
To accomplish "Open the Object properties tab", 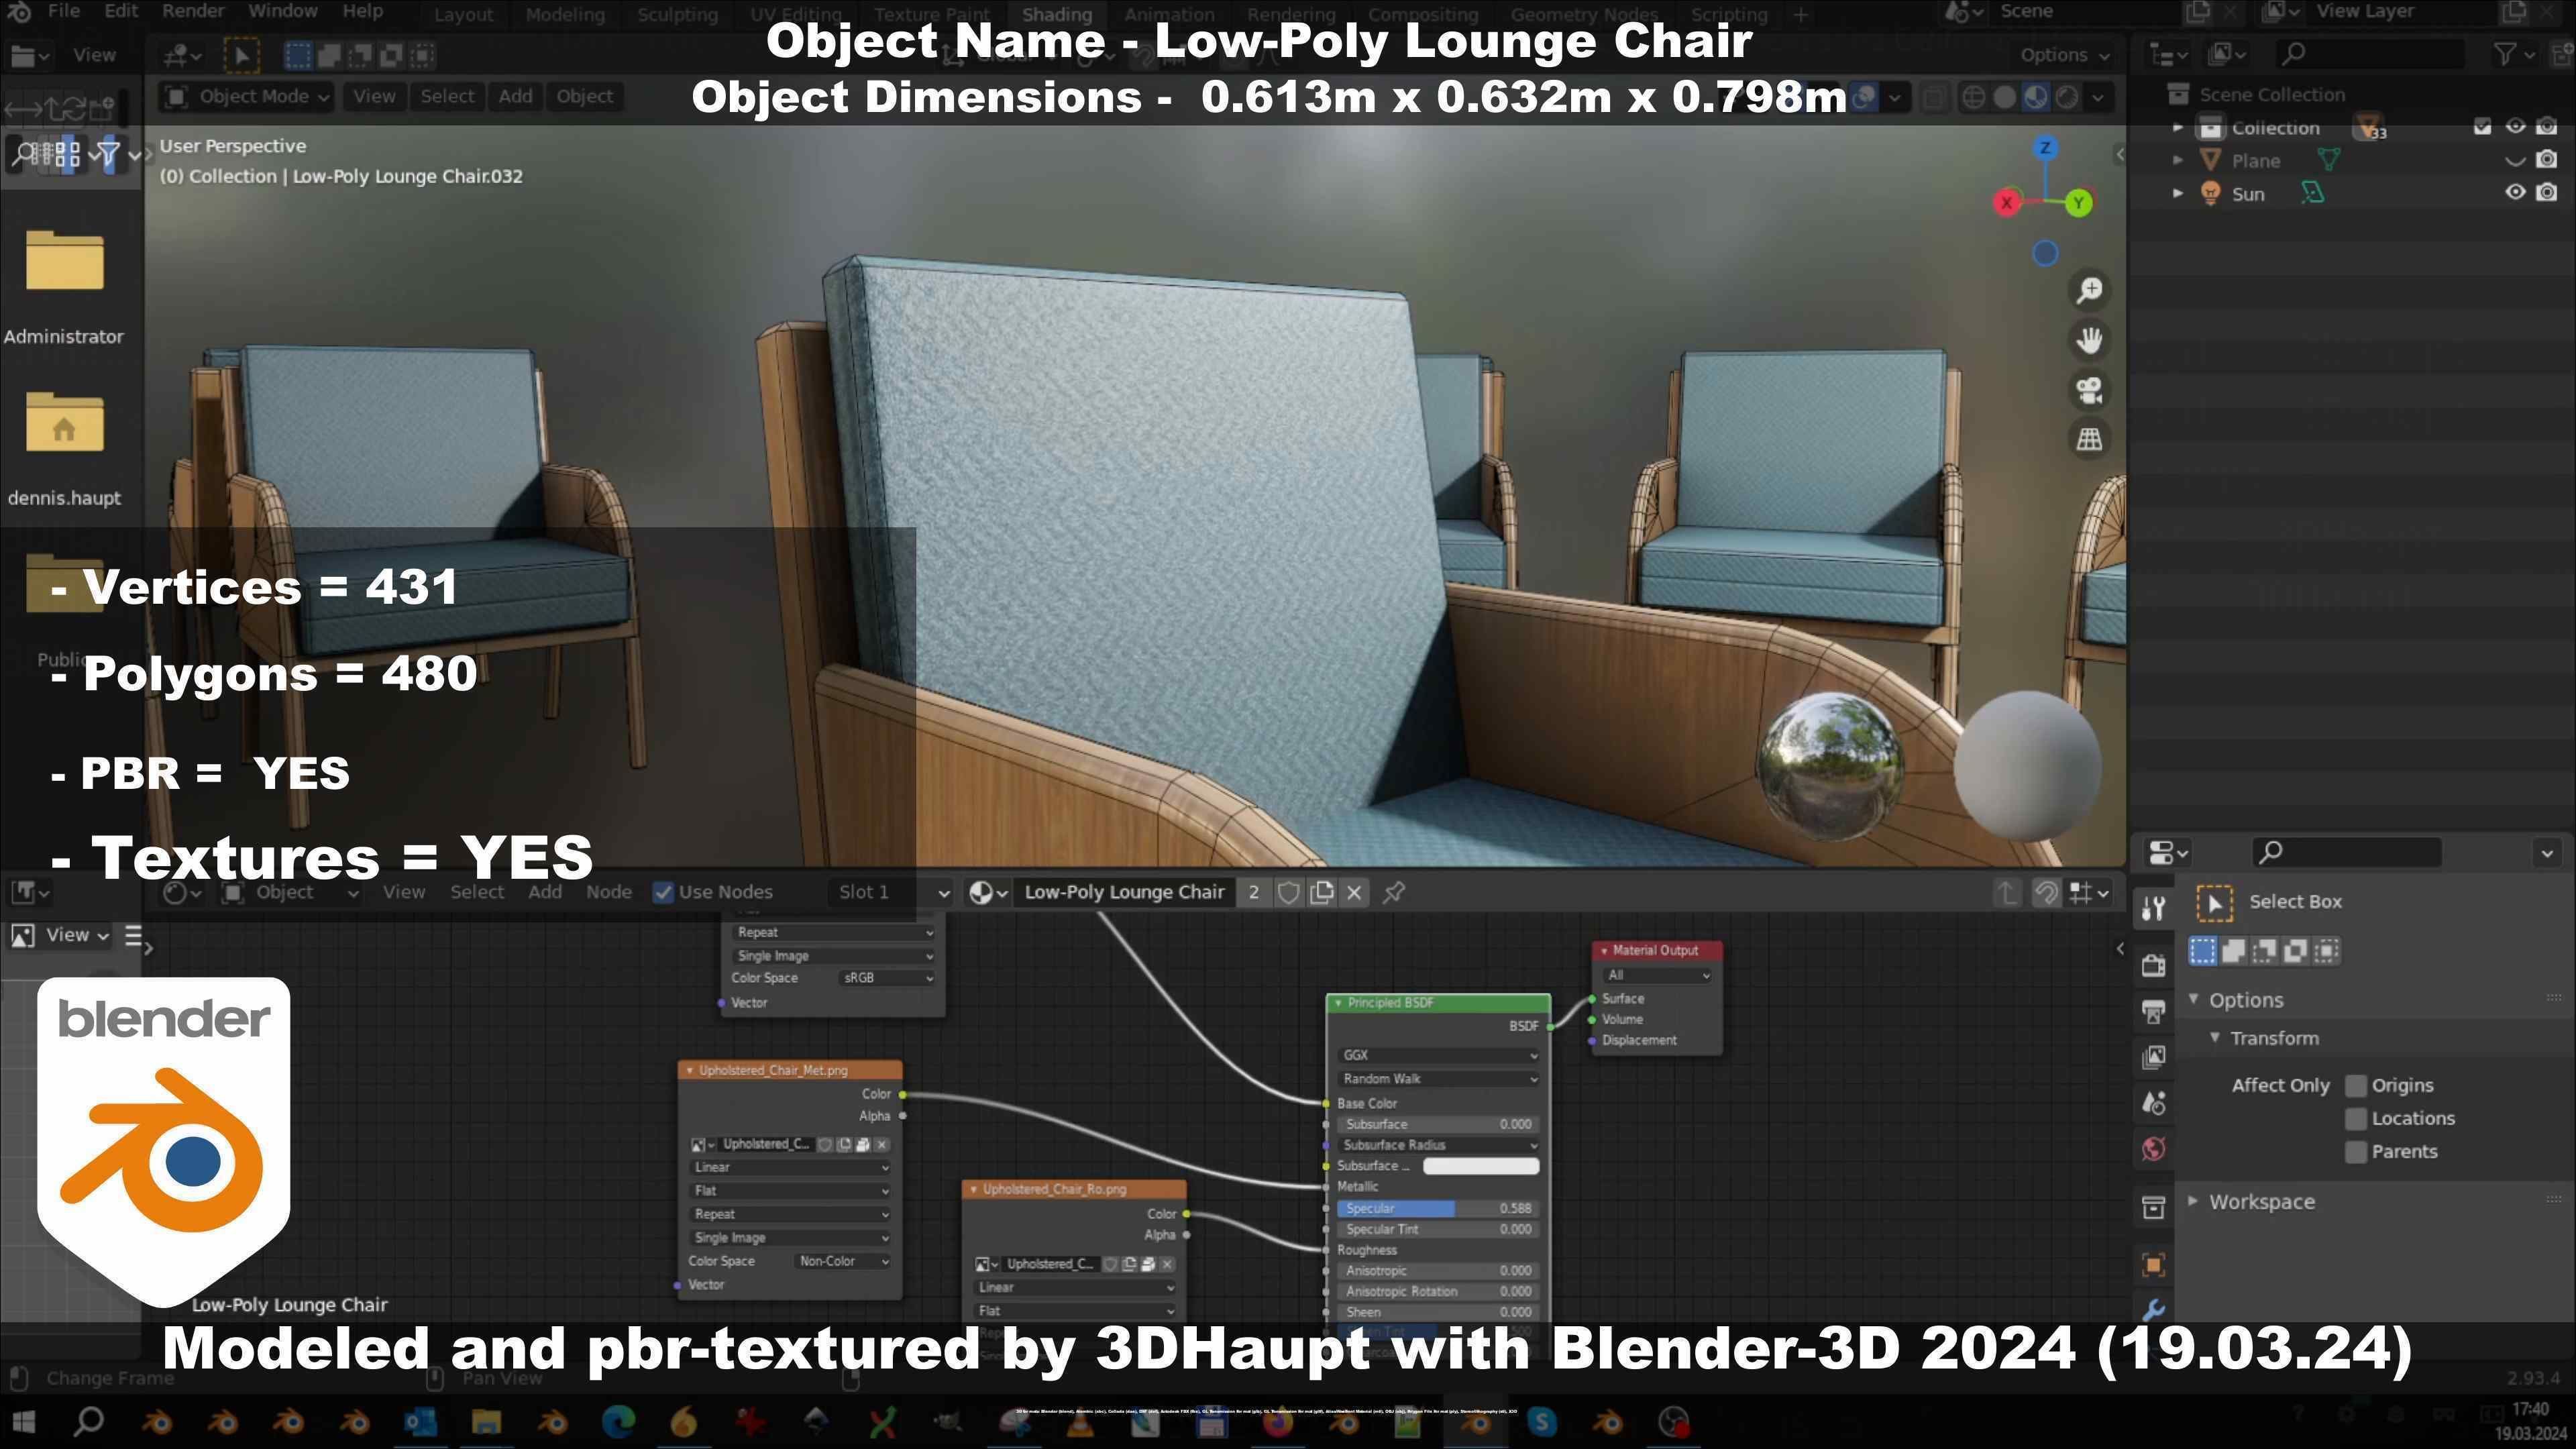I will (x=2154, y=1264).
